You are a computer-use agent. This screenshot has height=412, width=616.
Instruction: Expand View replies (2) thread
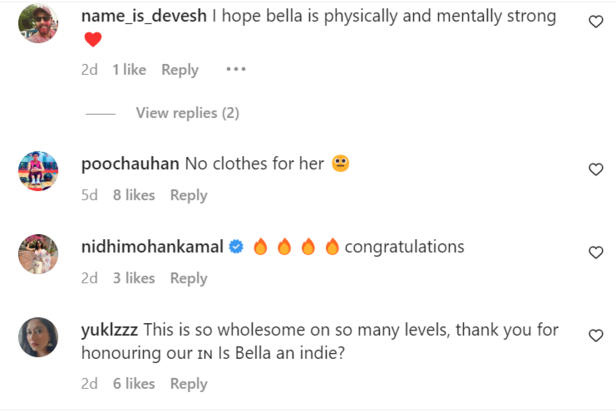[x=187, y=113]
